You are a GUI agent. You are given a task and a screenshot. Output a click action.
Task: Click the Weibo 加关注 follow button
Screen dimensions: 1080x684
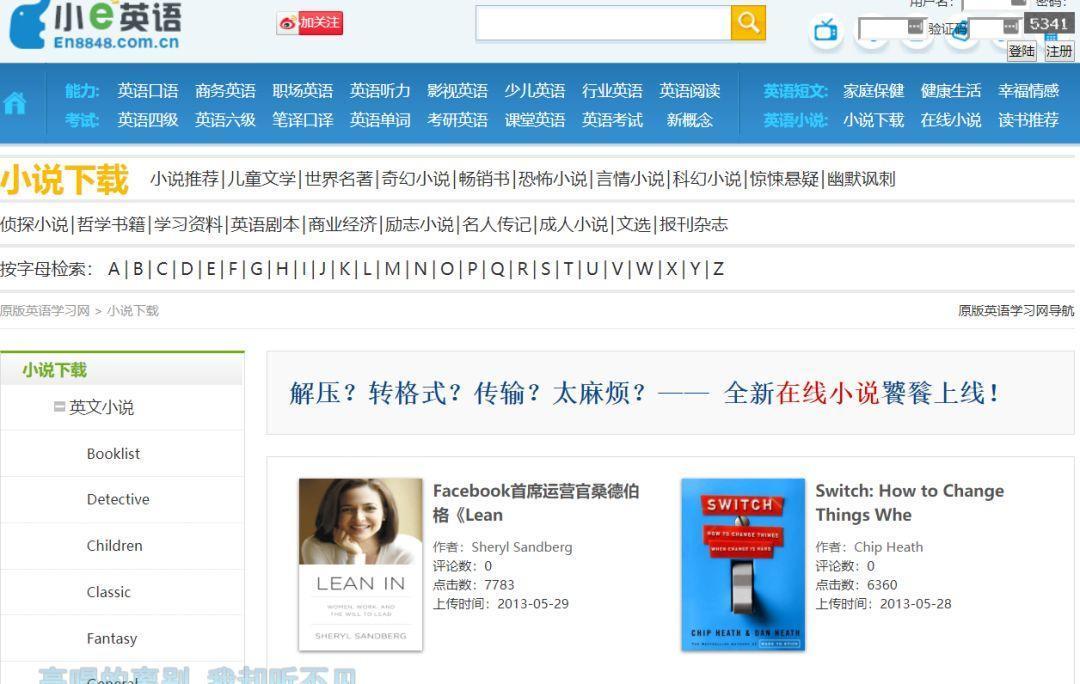[309, 23]
